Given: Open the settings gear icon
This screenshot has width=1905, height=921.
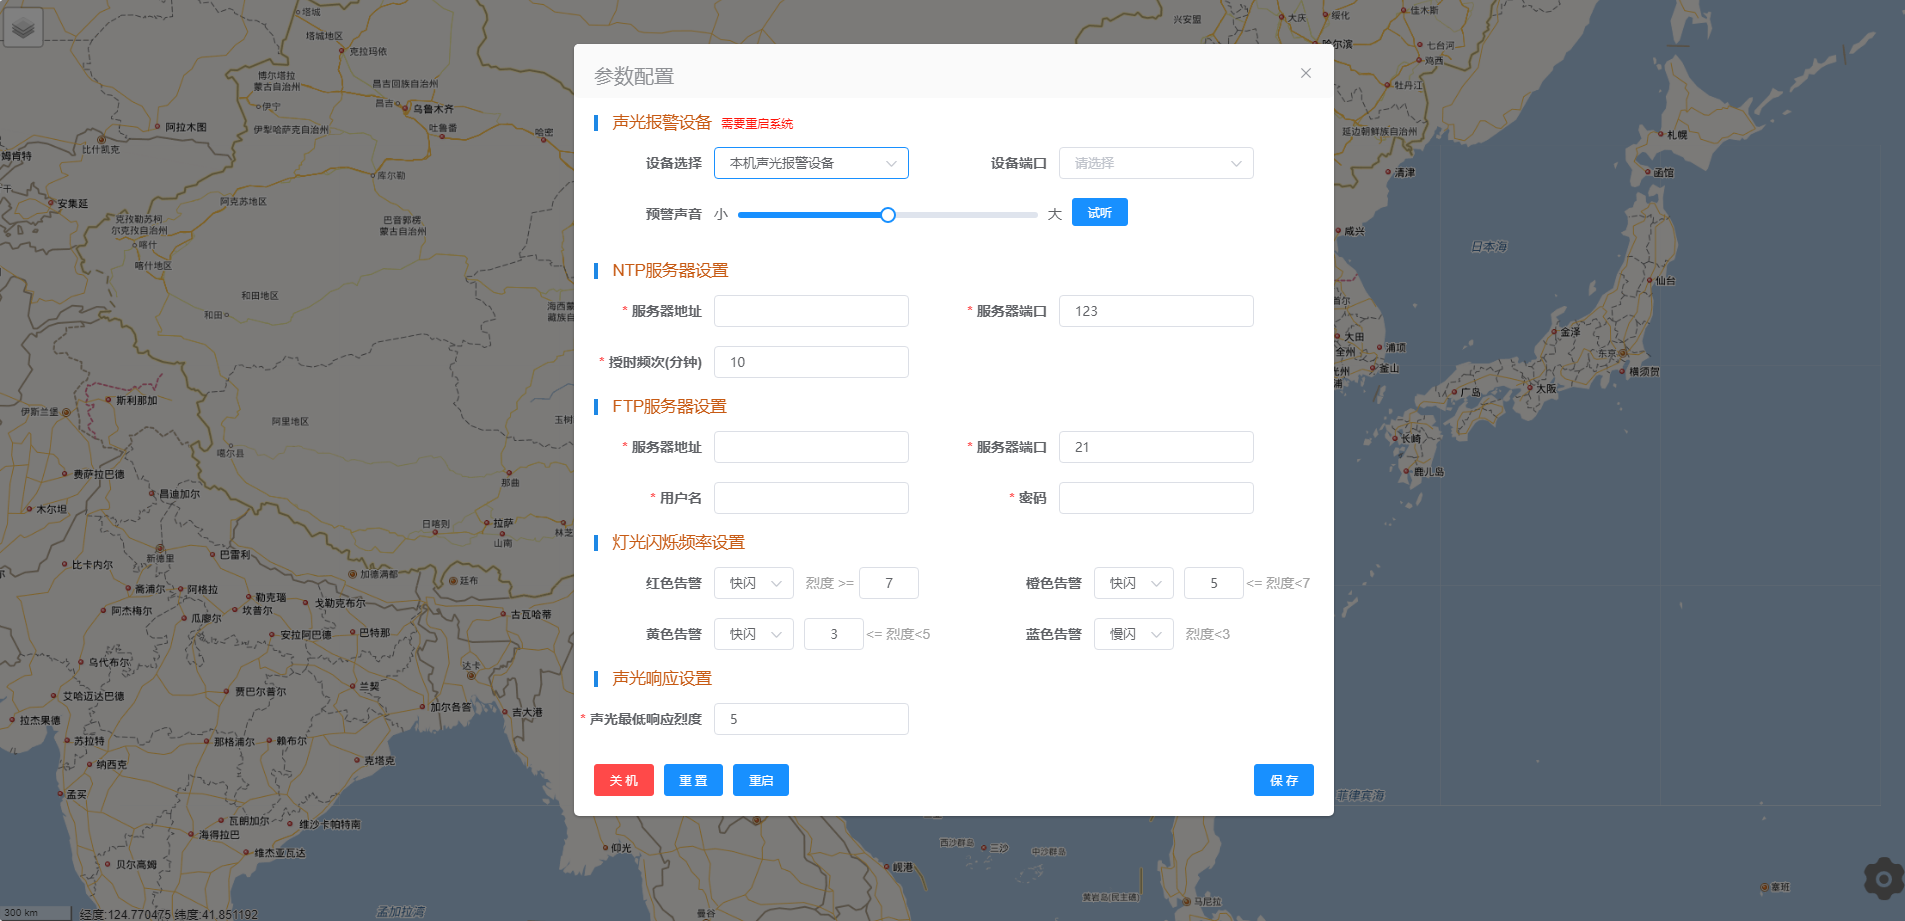Looking at the screenshot, I should [x=1883, y=879].
